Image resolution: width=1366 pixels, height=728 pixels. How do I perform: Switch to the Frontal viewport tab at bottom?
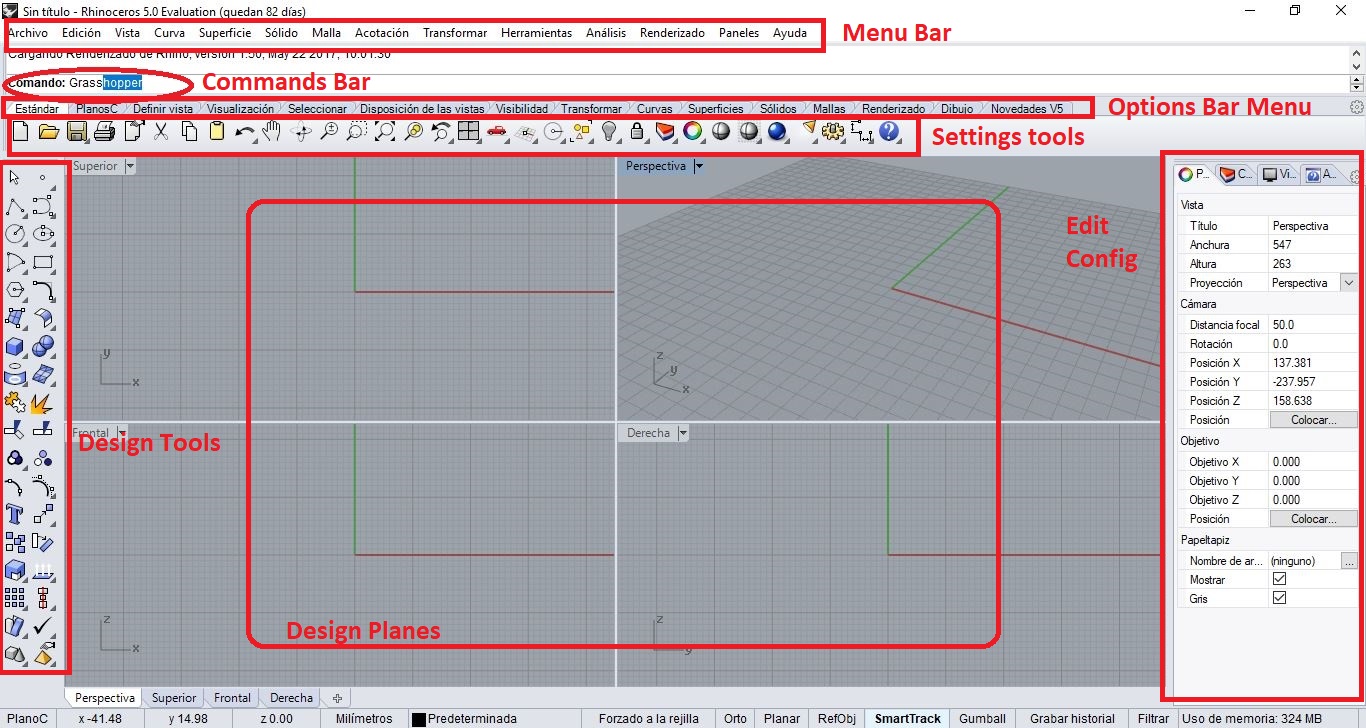click(232, 698)
